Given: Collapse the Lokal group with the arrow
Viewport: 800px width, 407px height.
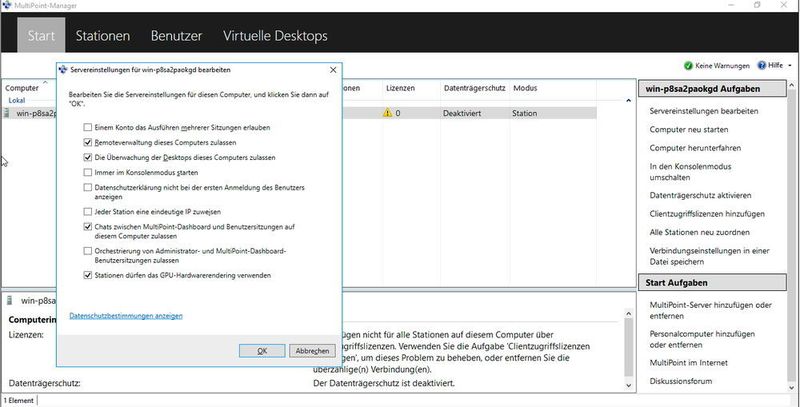Looking at the screenshot, I should tap(629, 101).
